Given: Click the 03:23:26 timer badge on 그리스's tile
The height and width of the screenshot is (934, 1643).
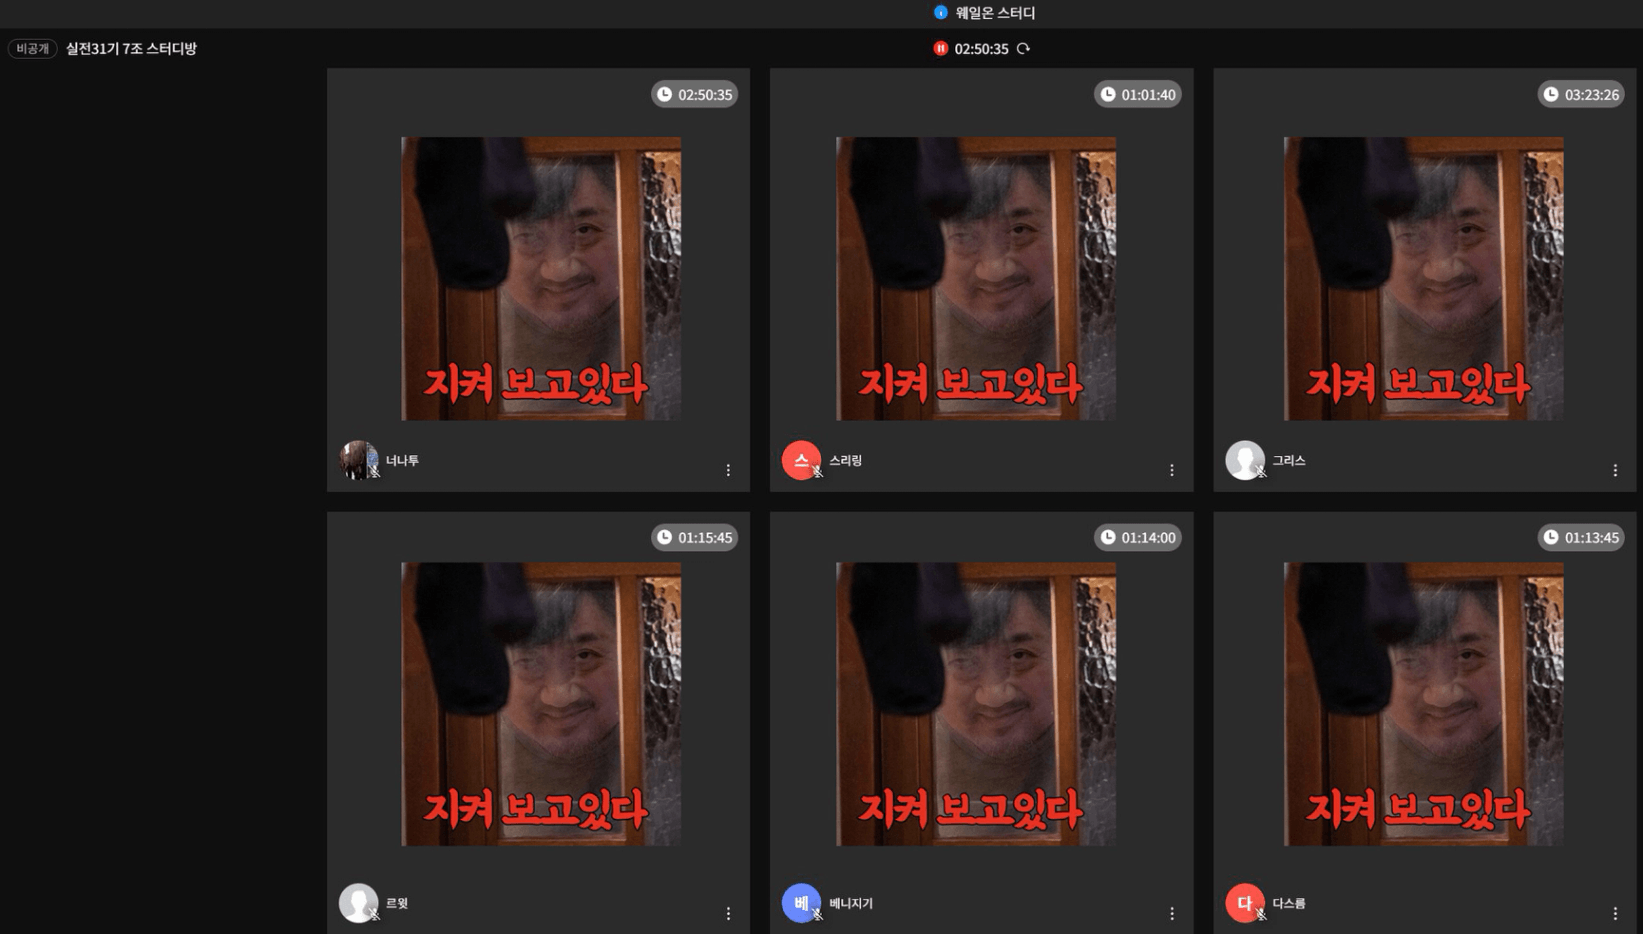Looking at the screenshot, I should point(1581,94).
